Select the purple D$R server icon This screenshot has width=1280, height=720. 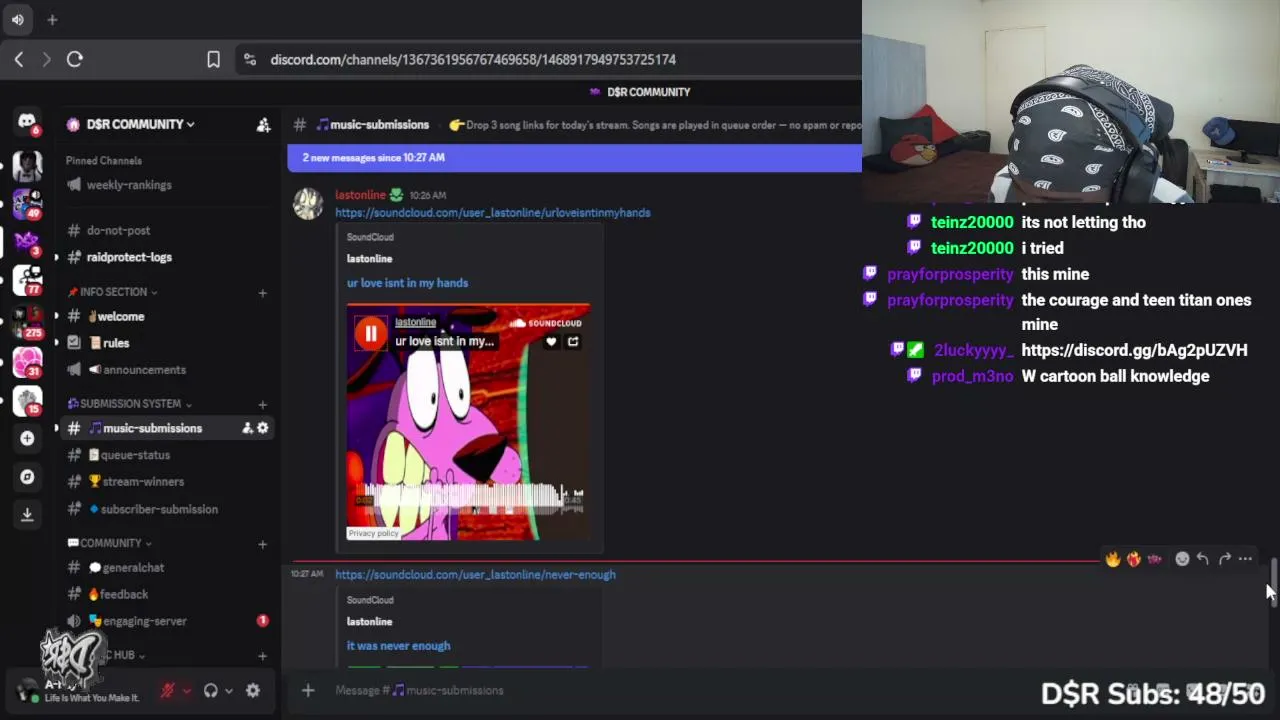[x=27, y=241]
